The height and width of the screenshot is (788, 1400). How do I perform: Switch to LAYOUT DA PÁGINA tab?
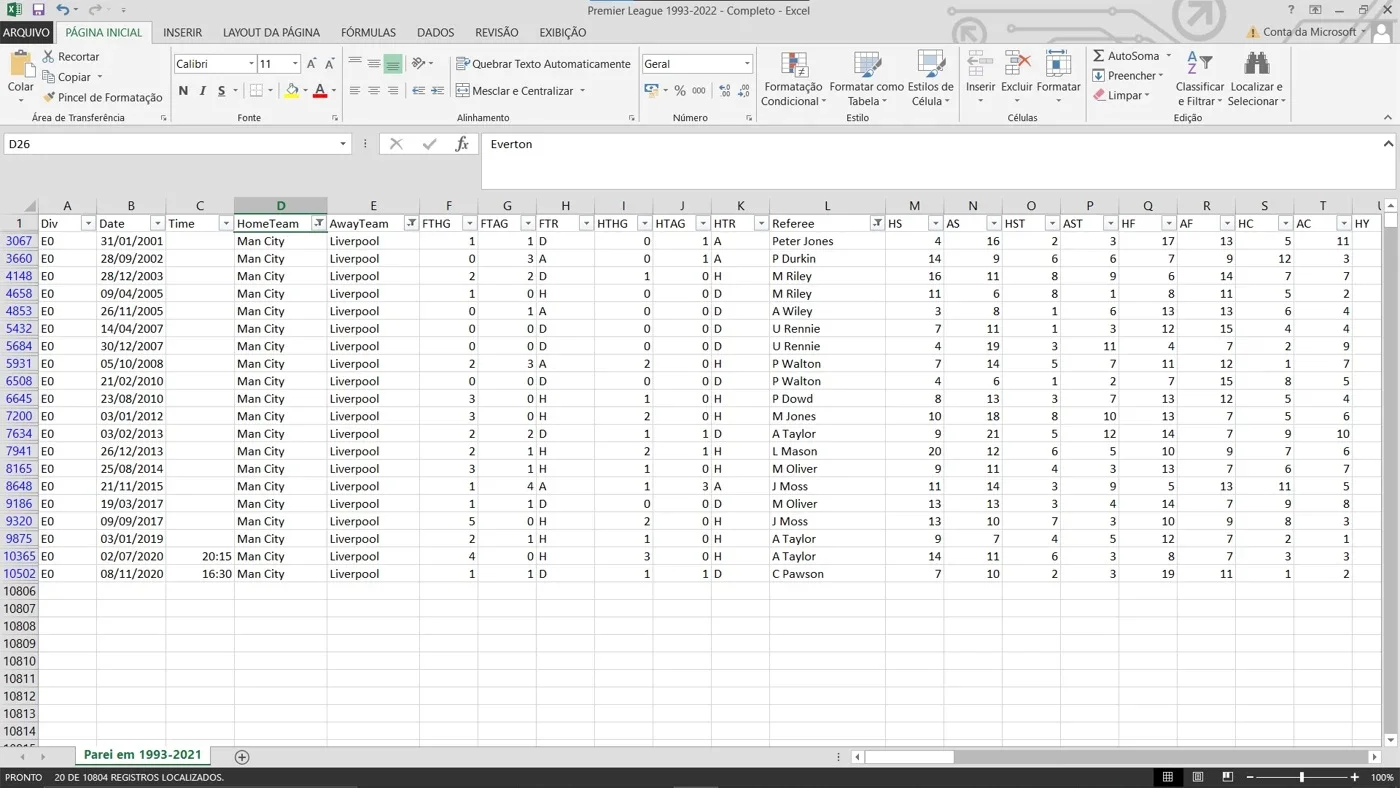click(271, 33)
